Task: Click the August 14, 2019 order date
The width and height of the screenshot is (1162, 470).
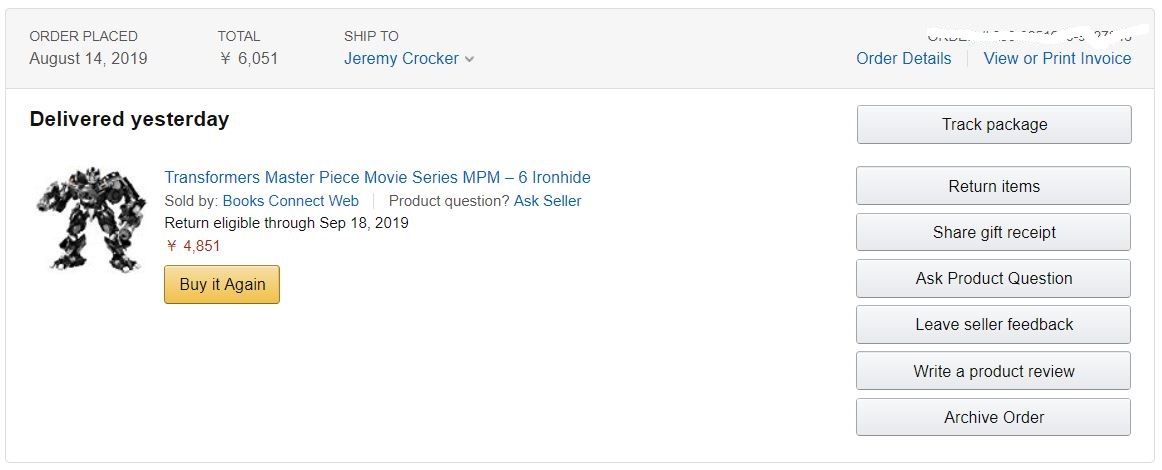Action: tap(88, 58)
